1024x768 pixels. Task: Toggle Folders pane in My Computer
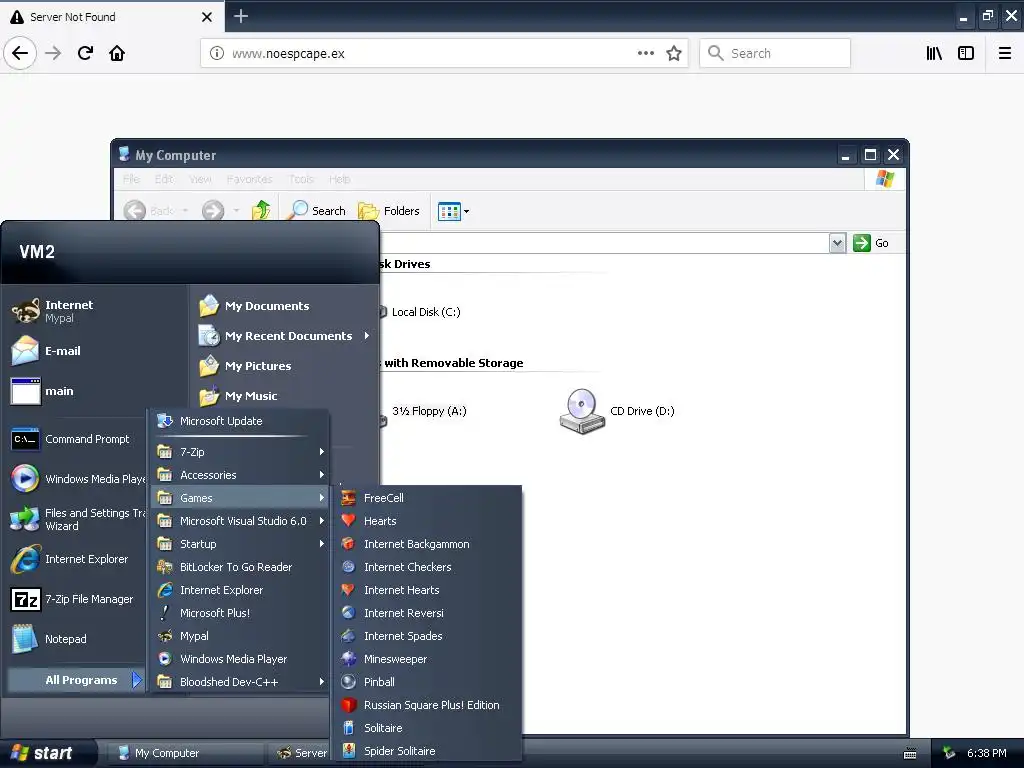(389, 210)
